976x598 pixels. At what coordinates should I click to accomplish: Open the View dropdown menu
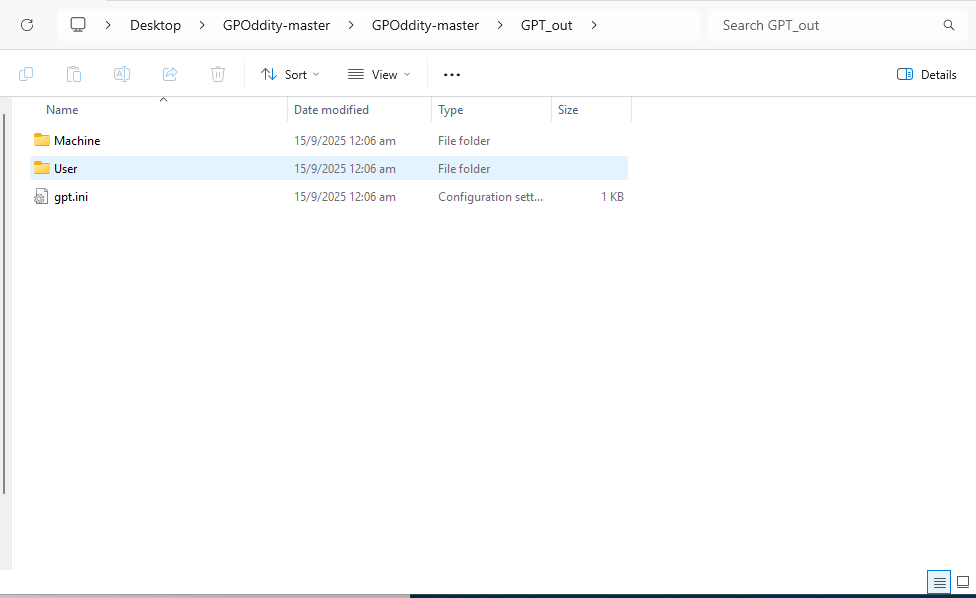click(379, 74)
